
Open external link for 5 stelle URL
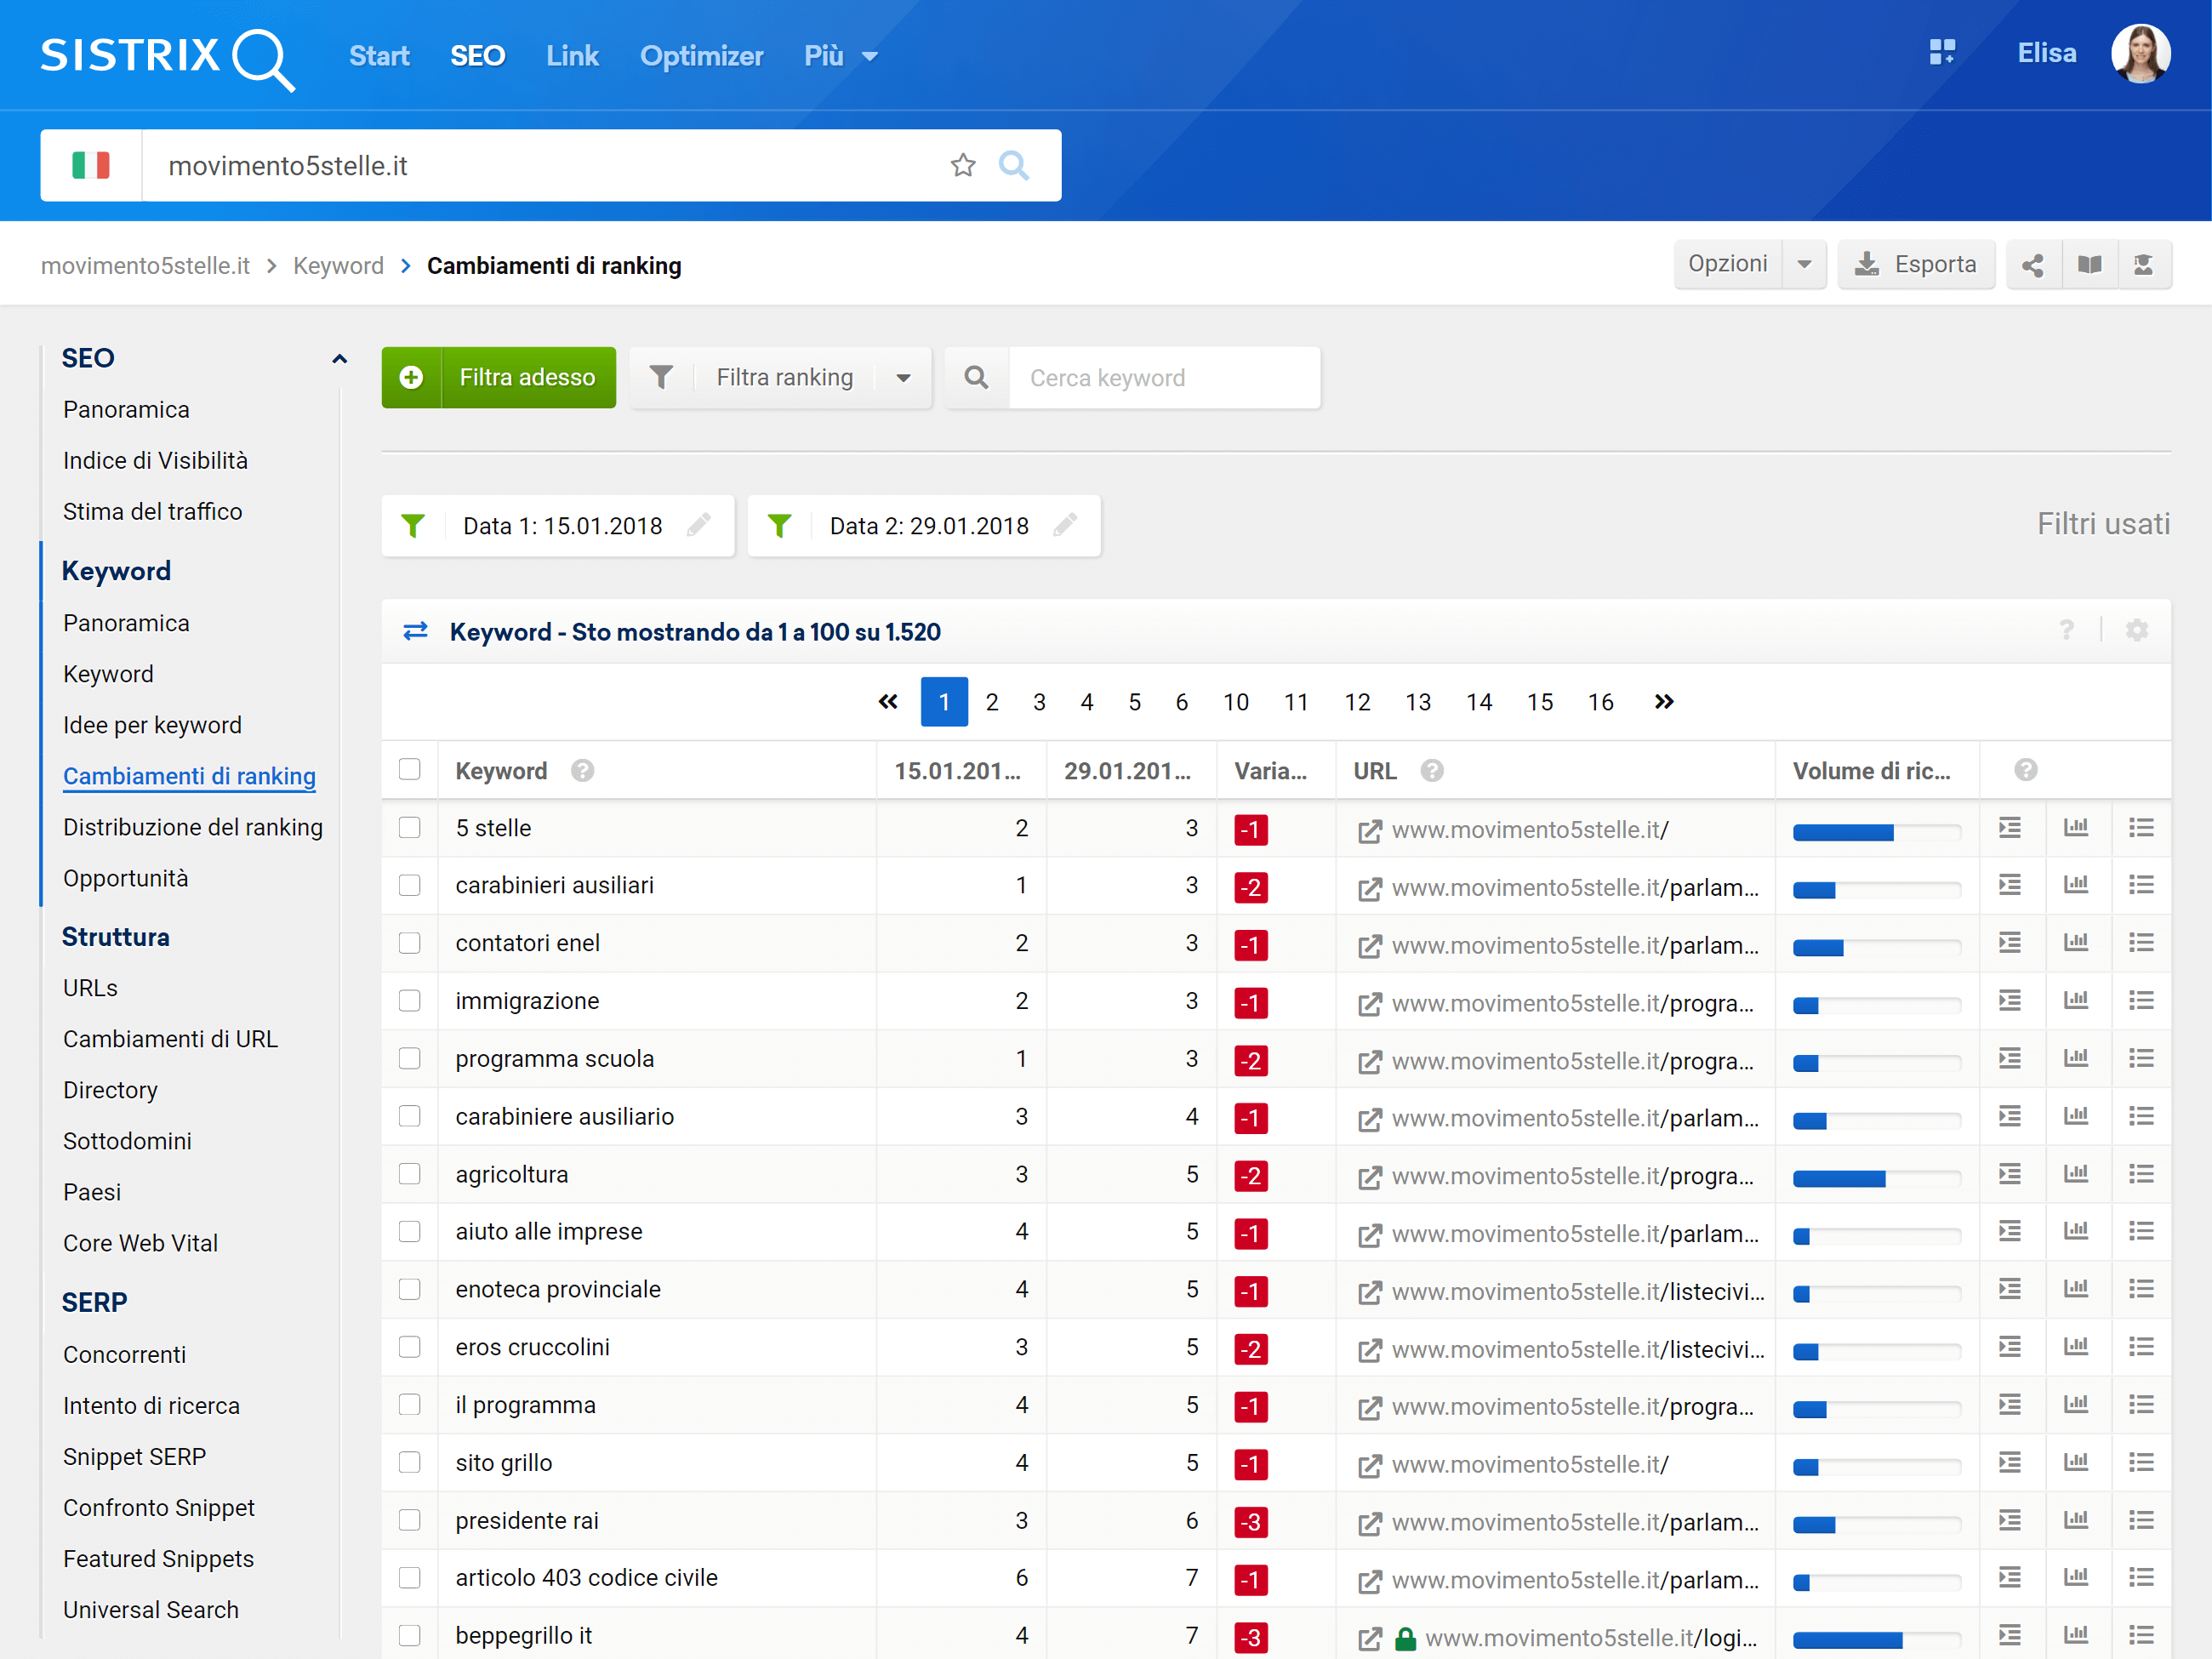1369,831
